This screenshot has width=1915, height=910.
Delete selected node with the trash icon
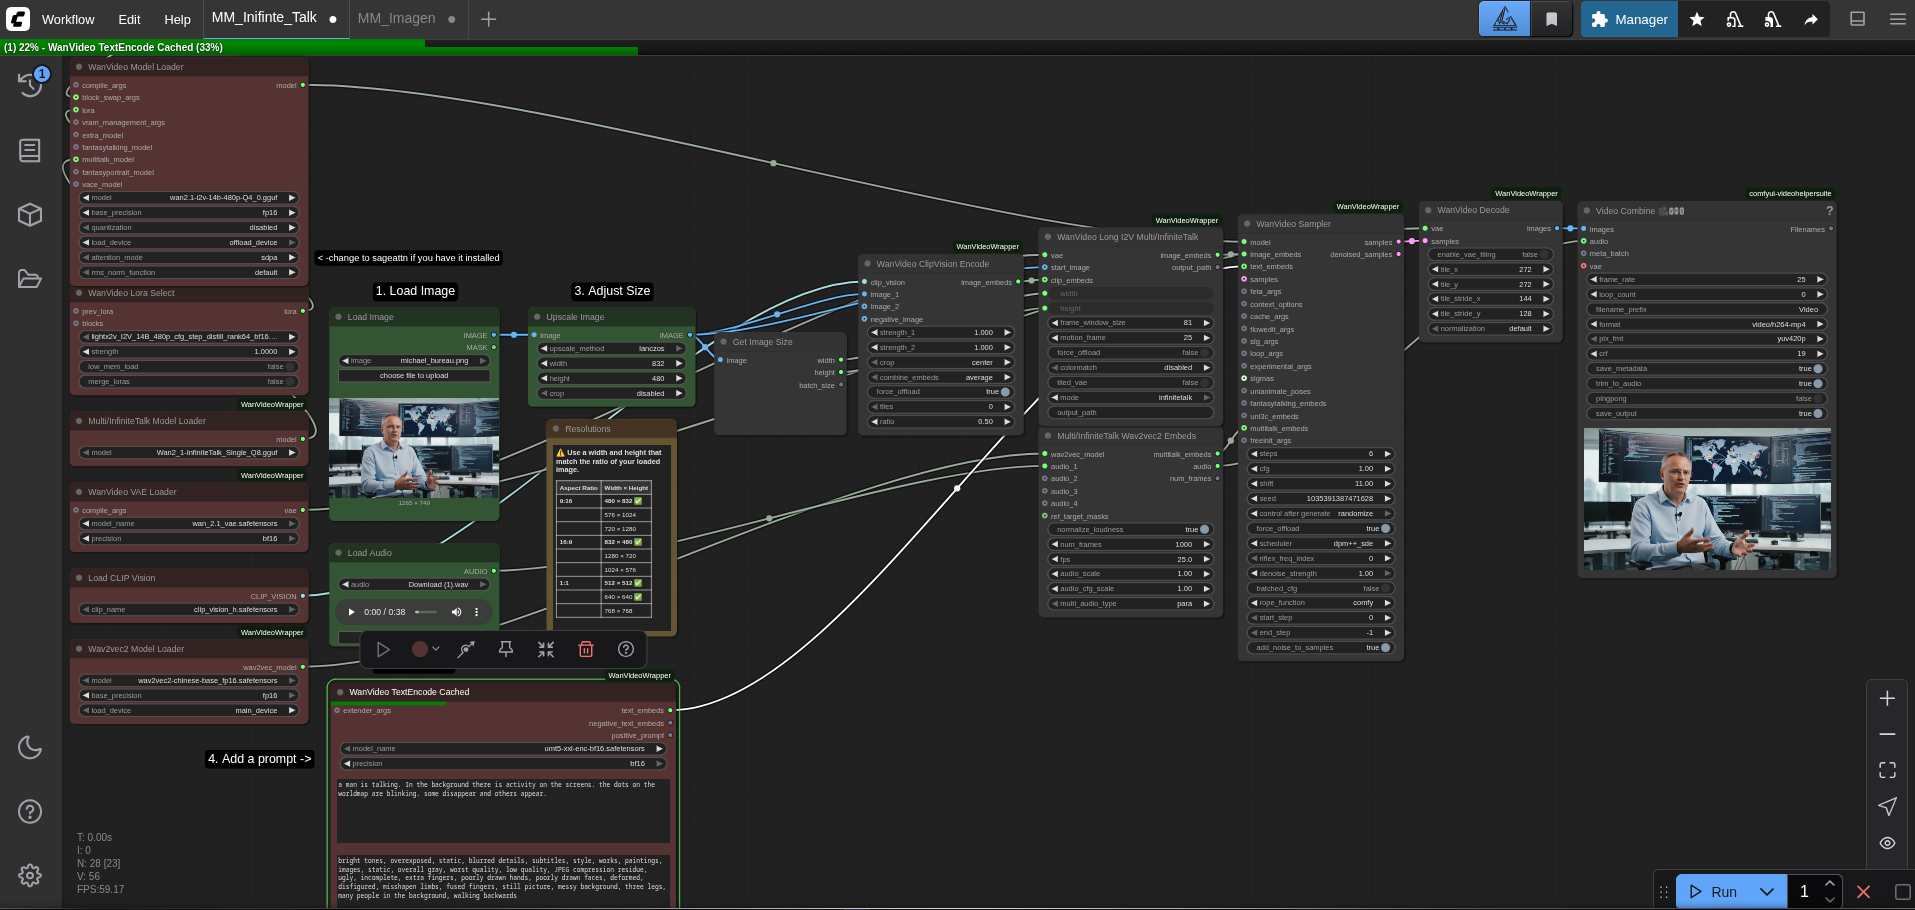coord(586,649)
